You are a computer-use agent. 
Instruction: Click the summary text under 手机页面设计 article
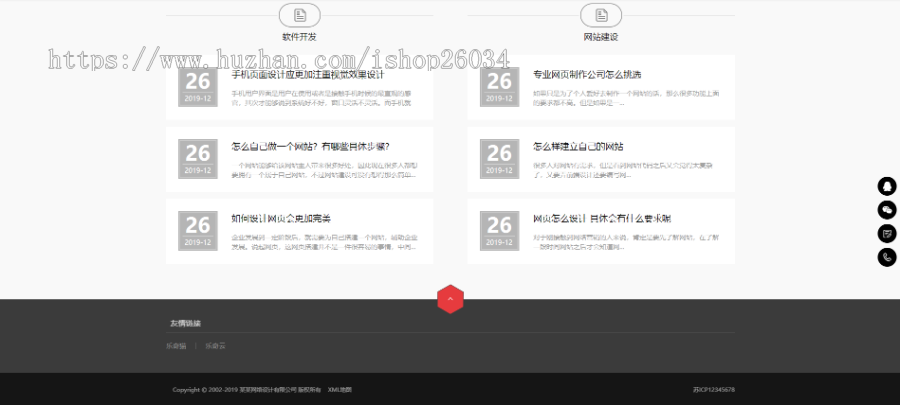point(321,98)
